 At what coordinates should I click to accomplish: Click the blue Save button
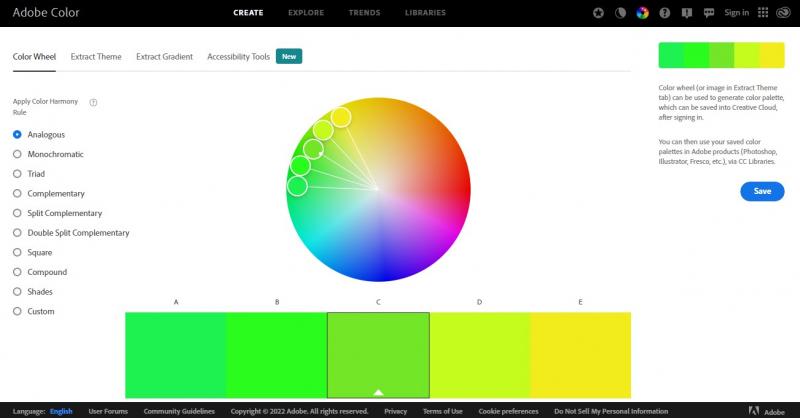pos(762,191)
